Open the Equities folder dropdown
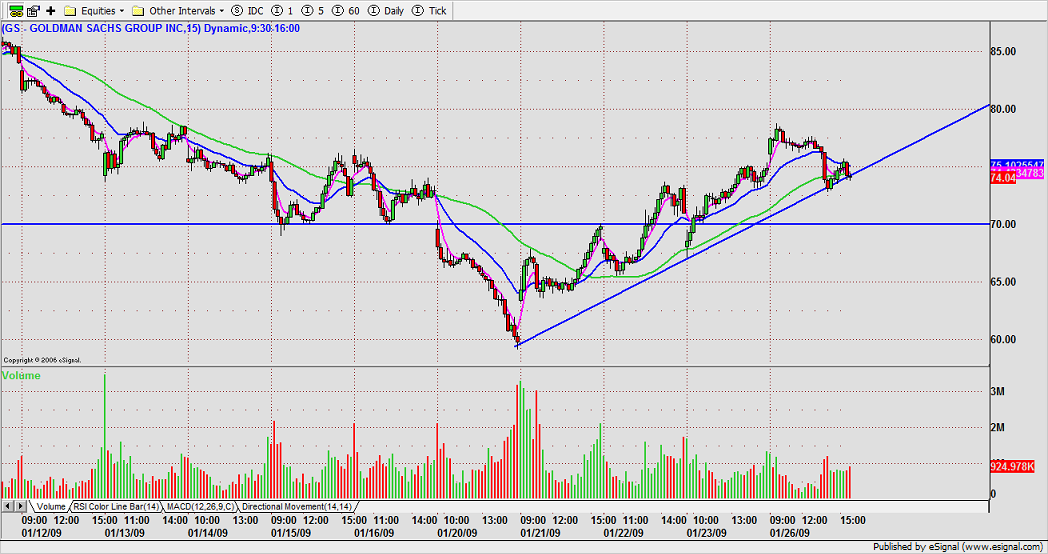 click(x=96, y=11)
